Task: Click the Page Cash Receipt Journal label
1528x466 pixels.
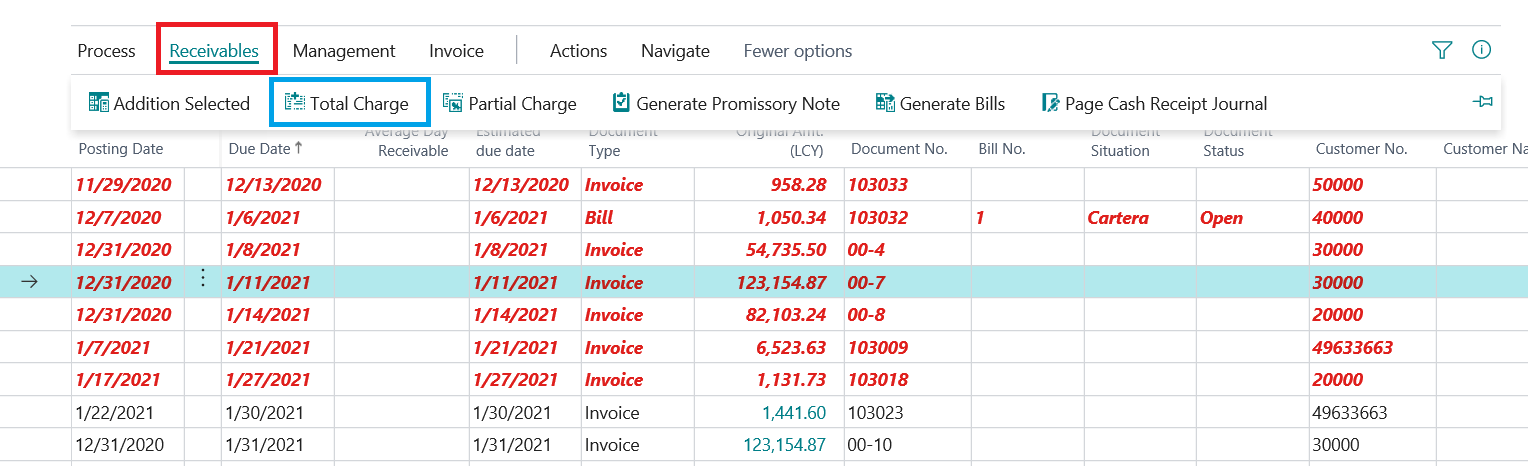Action: click(x=1166, y=104)
